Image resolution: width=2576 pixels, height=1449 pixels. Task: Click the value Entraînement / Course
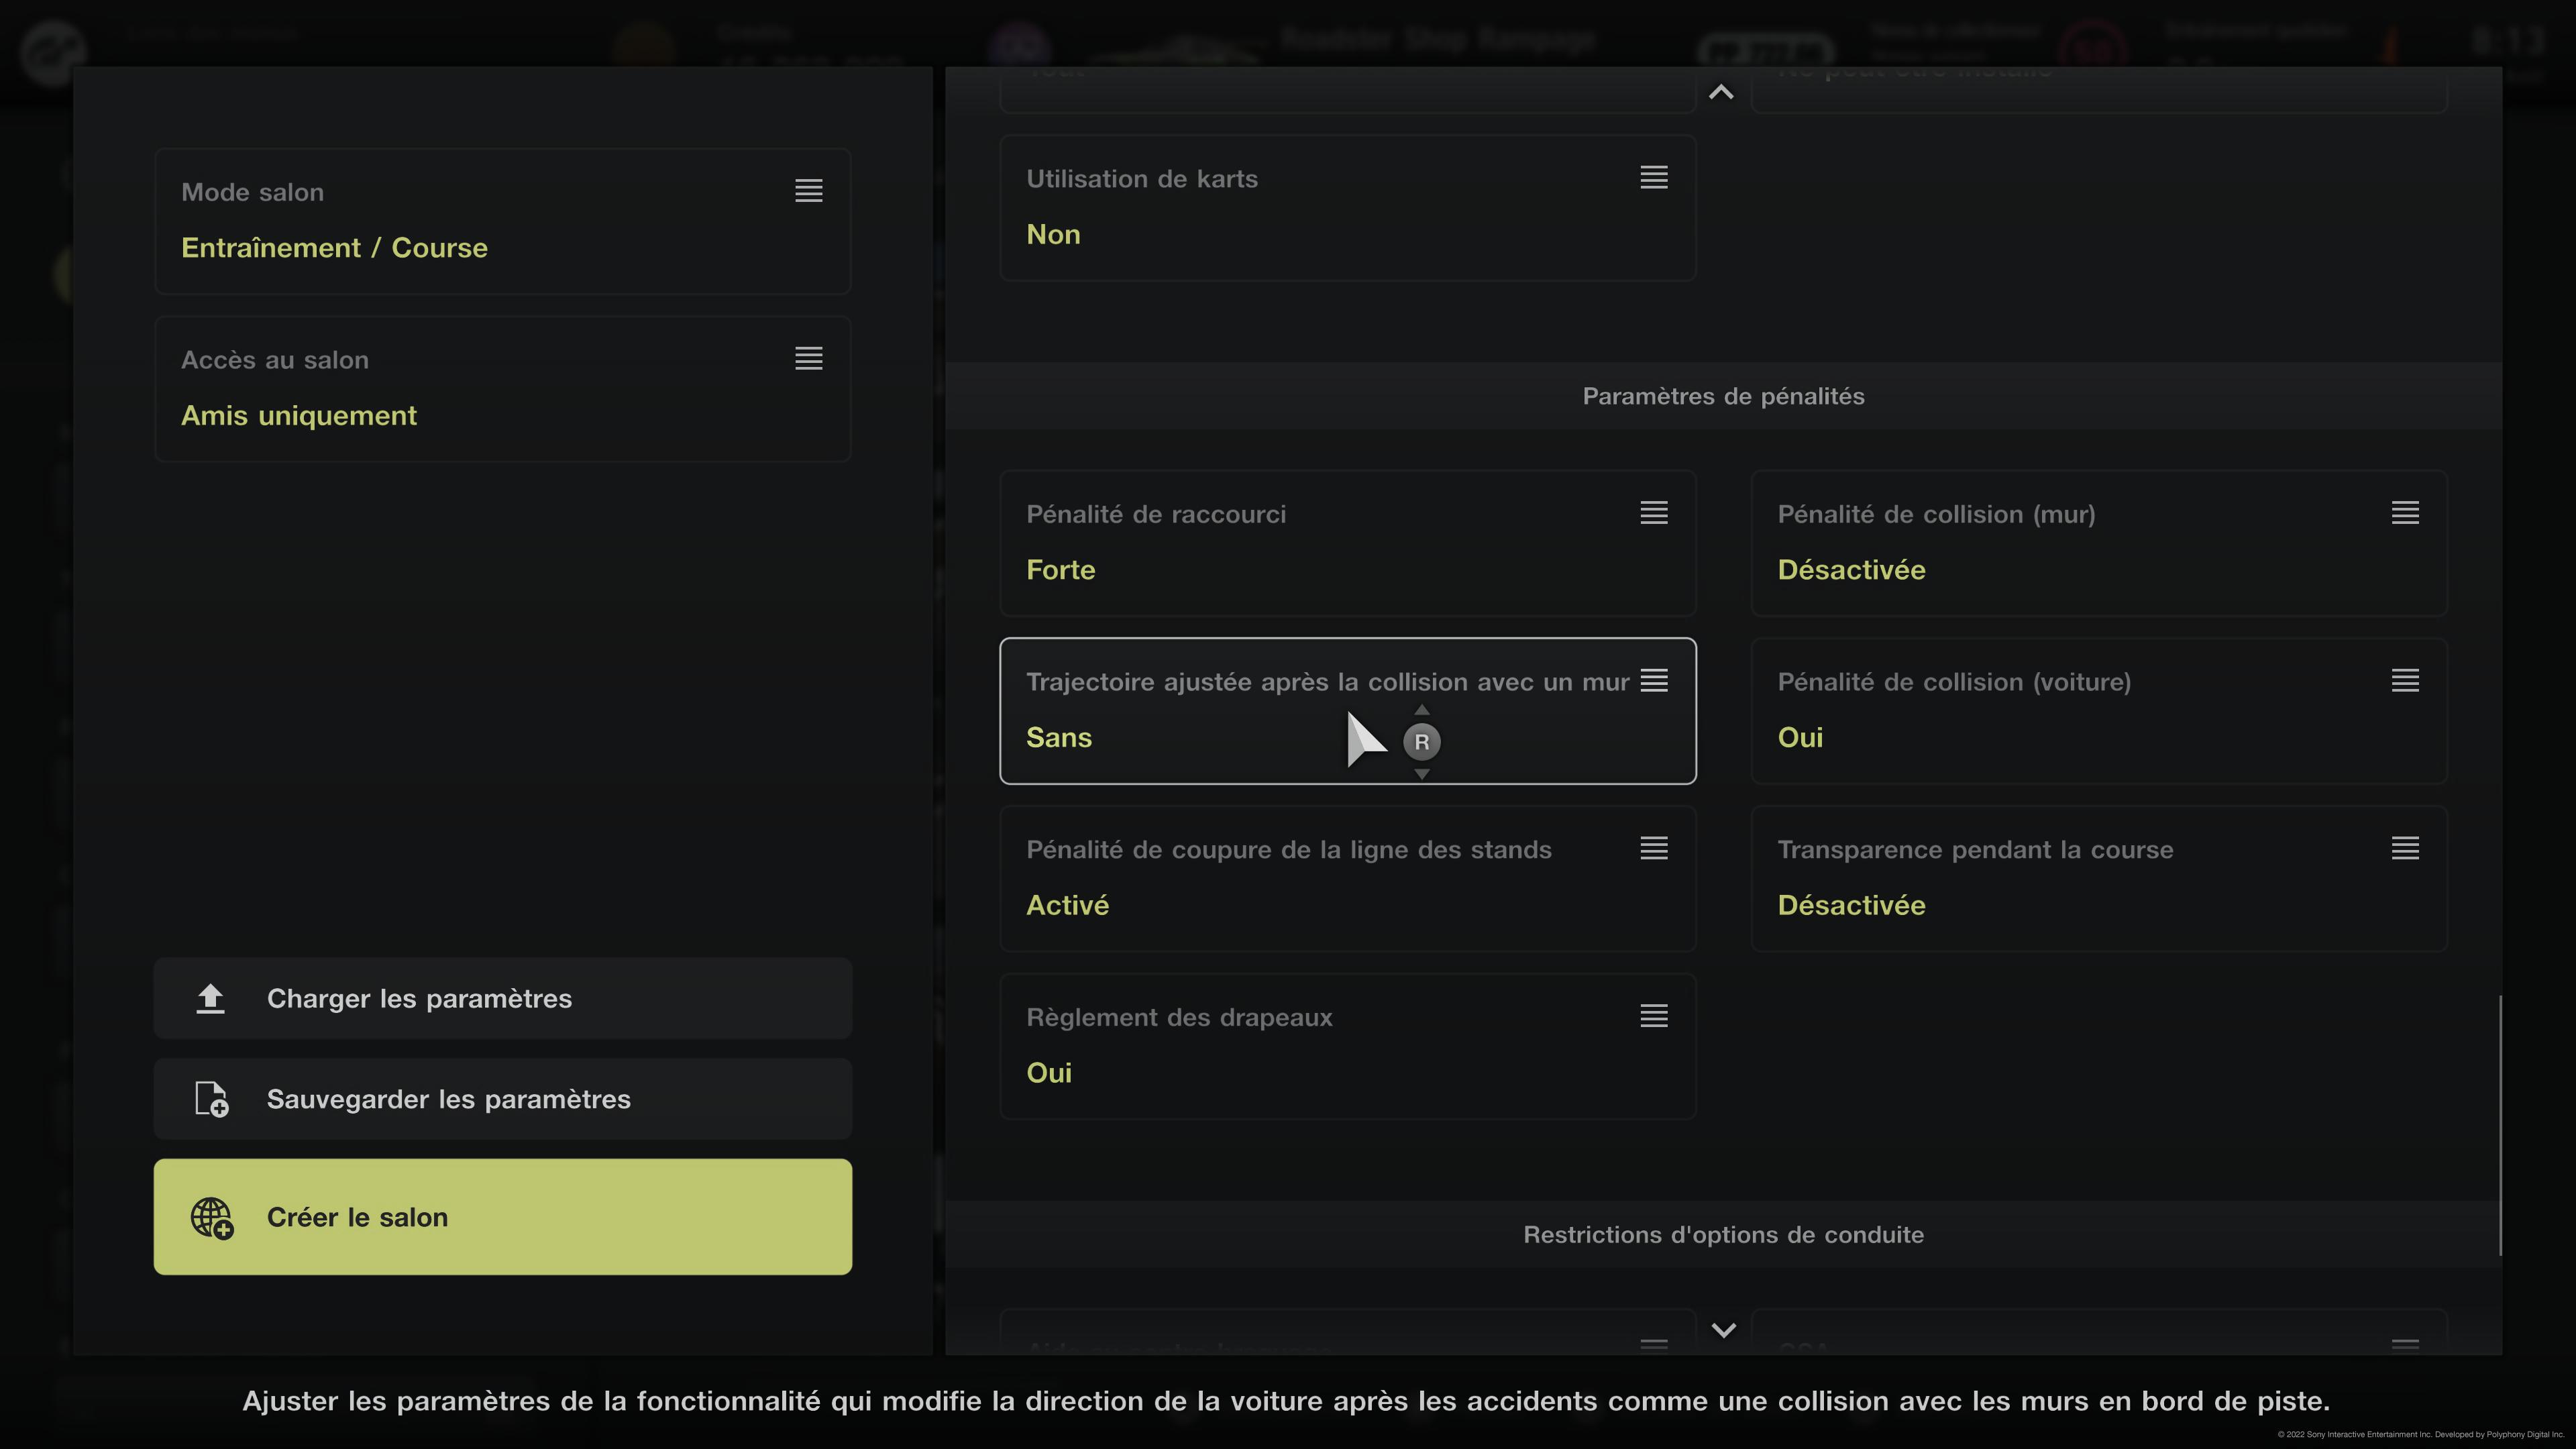pos(334,248)
